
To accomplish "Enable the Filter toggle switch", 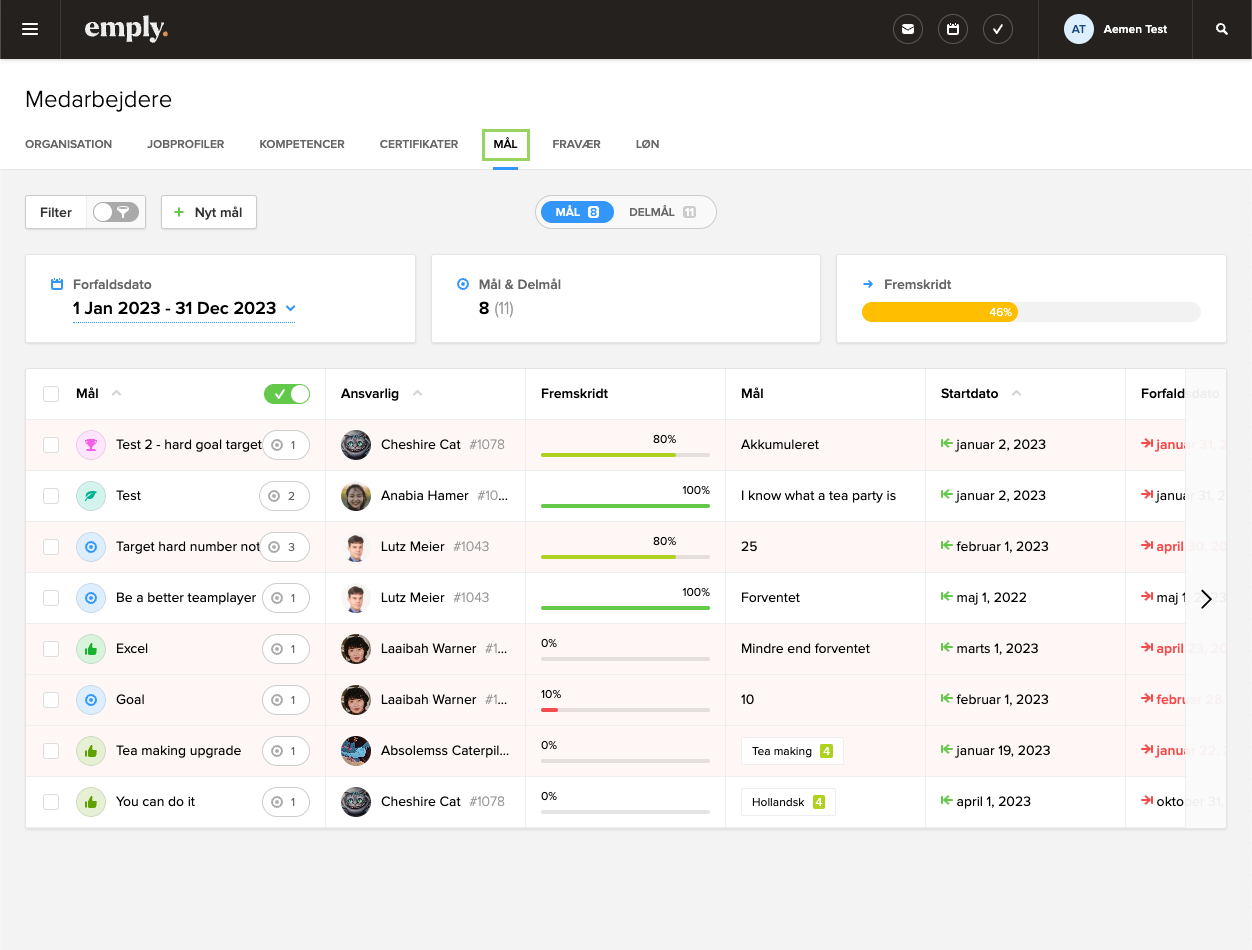I will (x=115, y=212).
